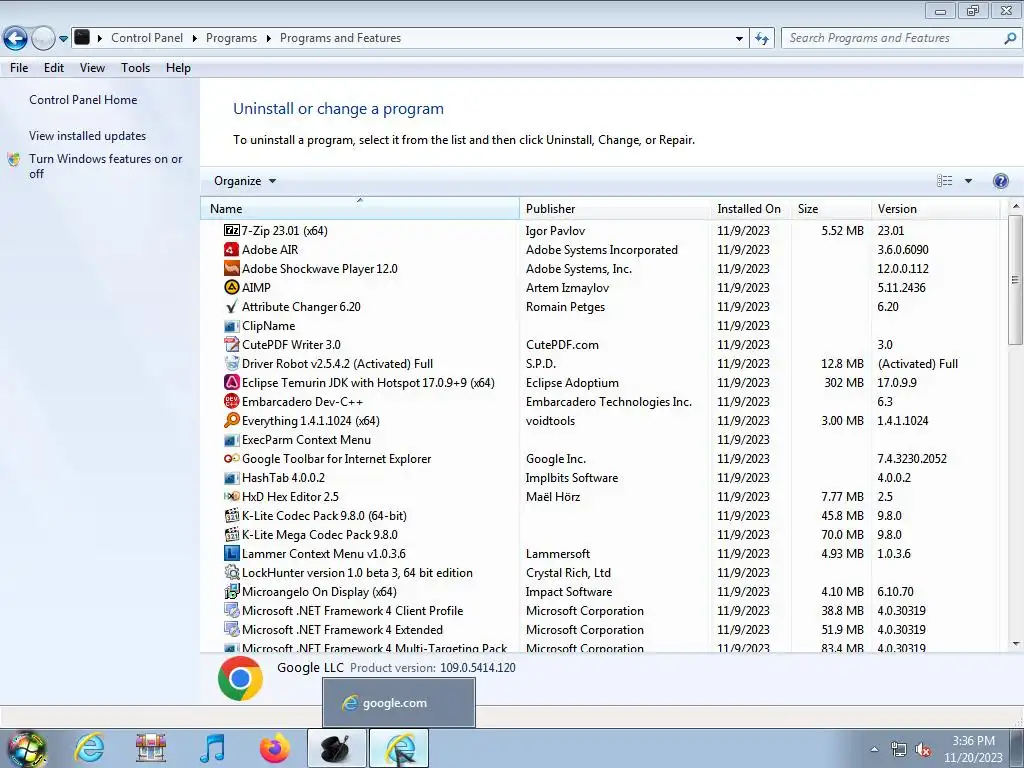The width and height of the screenshot is (1024, 768).
Task: Select the google.com taskbar preview thumbnail
Action: pyautogui.click(x=398, y=703)
